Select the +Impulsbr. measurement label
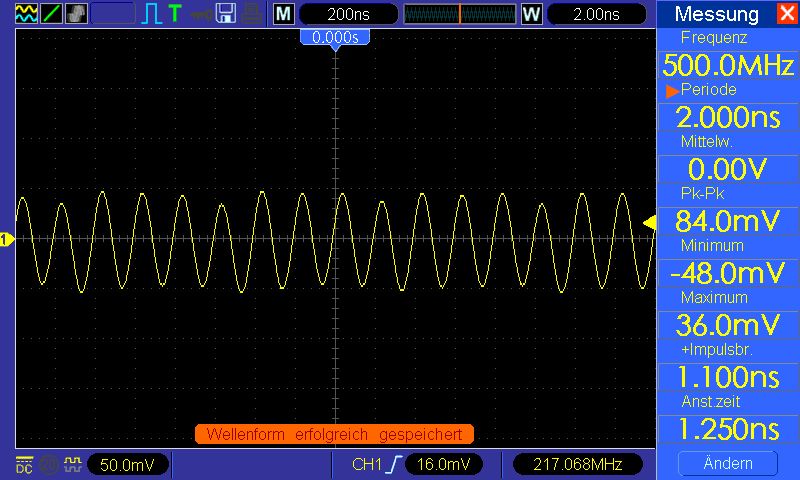The width and height of the screenshot is (800, 480). [717, 349]
